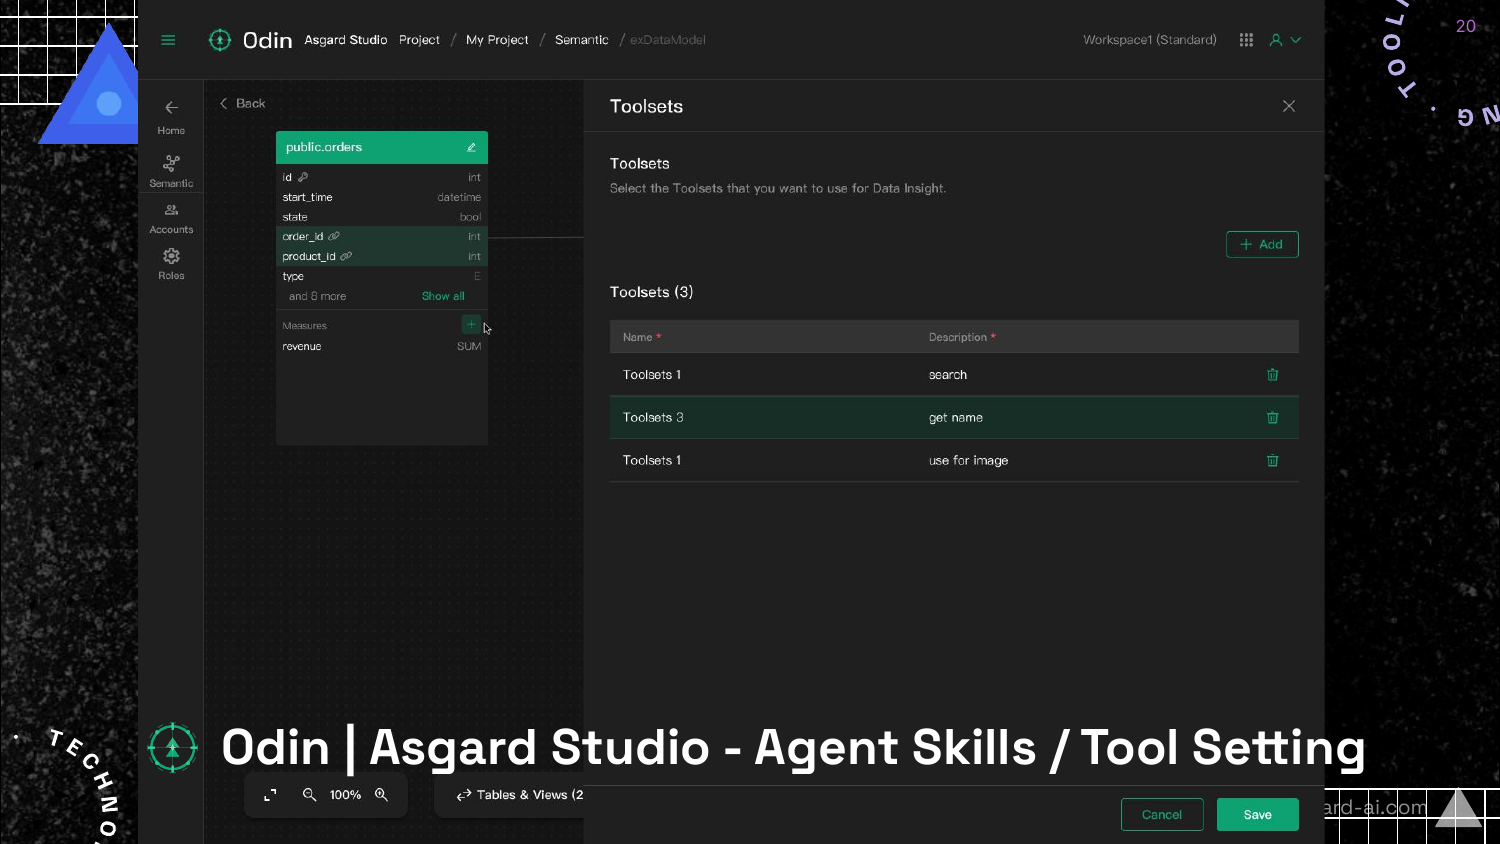The height and width of the screenshot is (844, 1500).
Task: Delete the use for image row
Action: coord(1273,461)
